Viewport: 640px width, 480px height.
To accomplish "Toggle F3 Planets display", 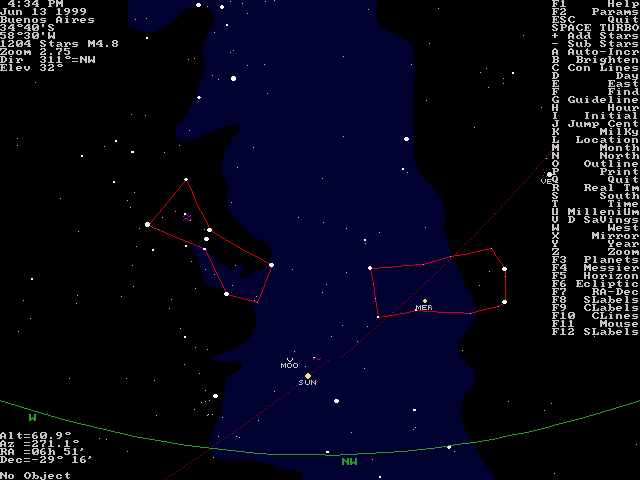I will pos(596,260).
